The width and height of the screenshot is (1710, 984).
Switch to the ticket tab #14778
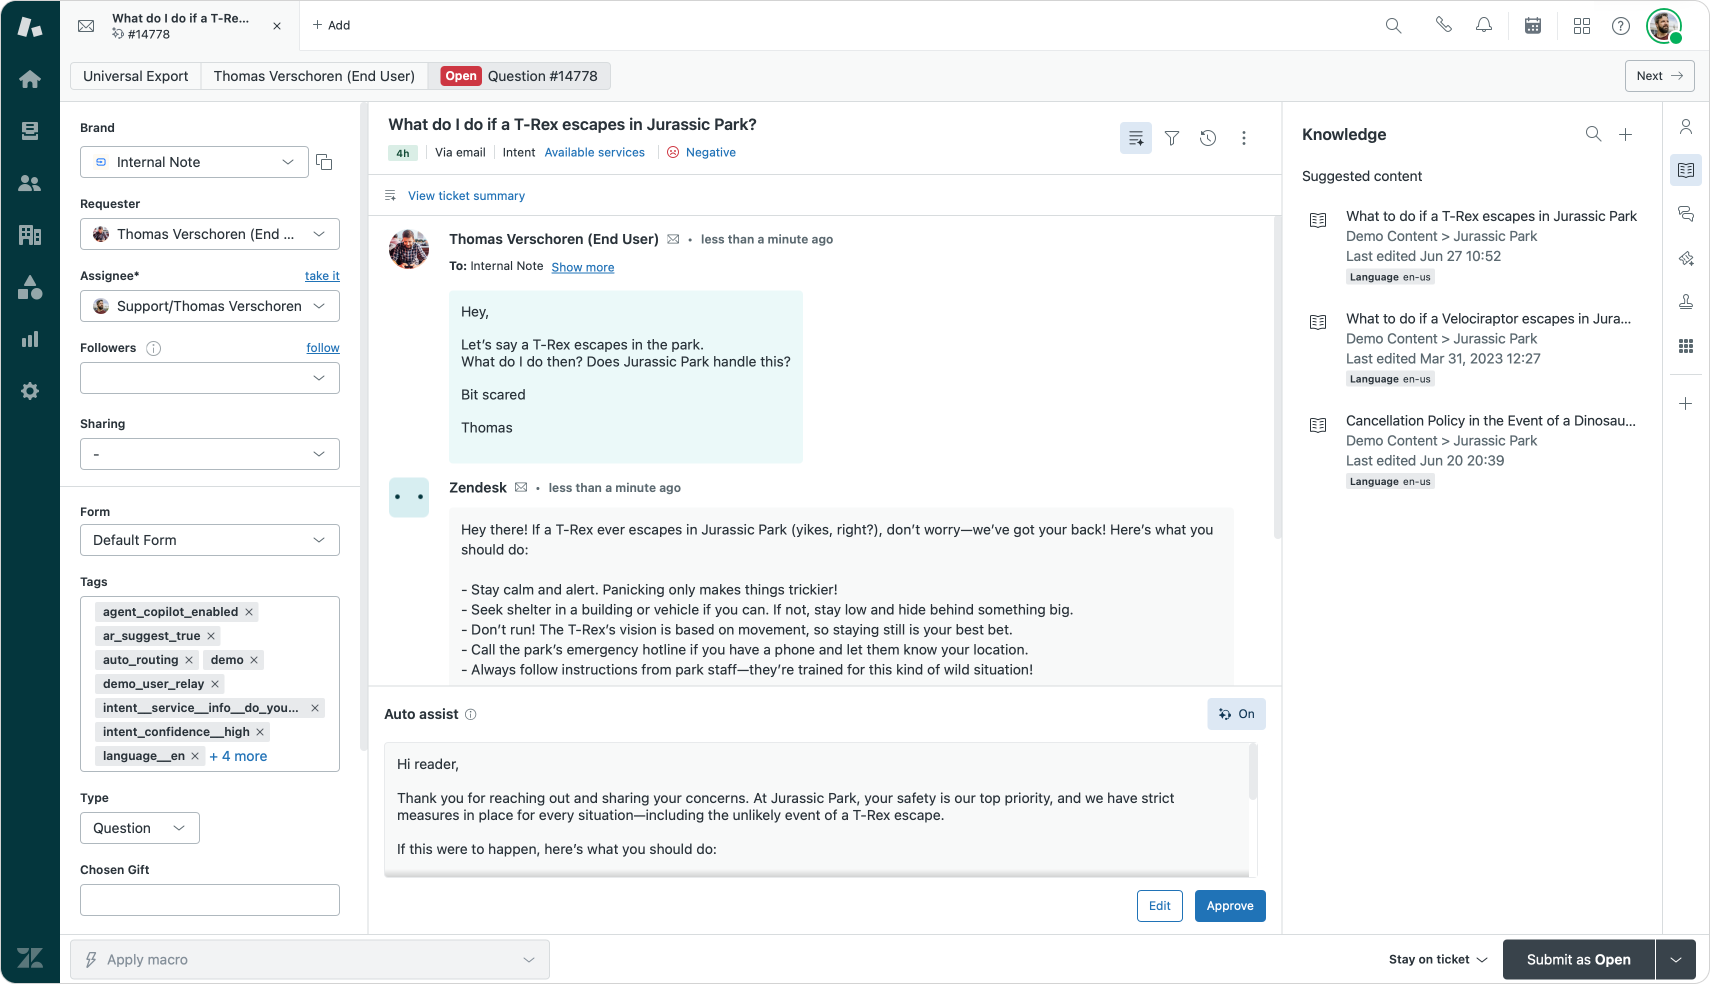point(180,26)
